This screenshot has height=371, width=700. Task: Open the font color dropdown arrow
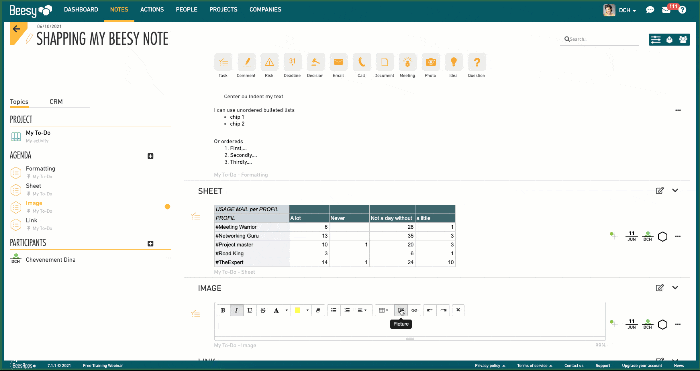pyautogui.click(x=286, y=310)
